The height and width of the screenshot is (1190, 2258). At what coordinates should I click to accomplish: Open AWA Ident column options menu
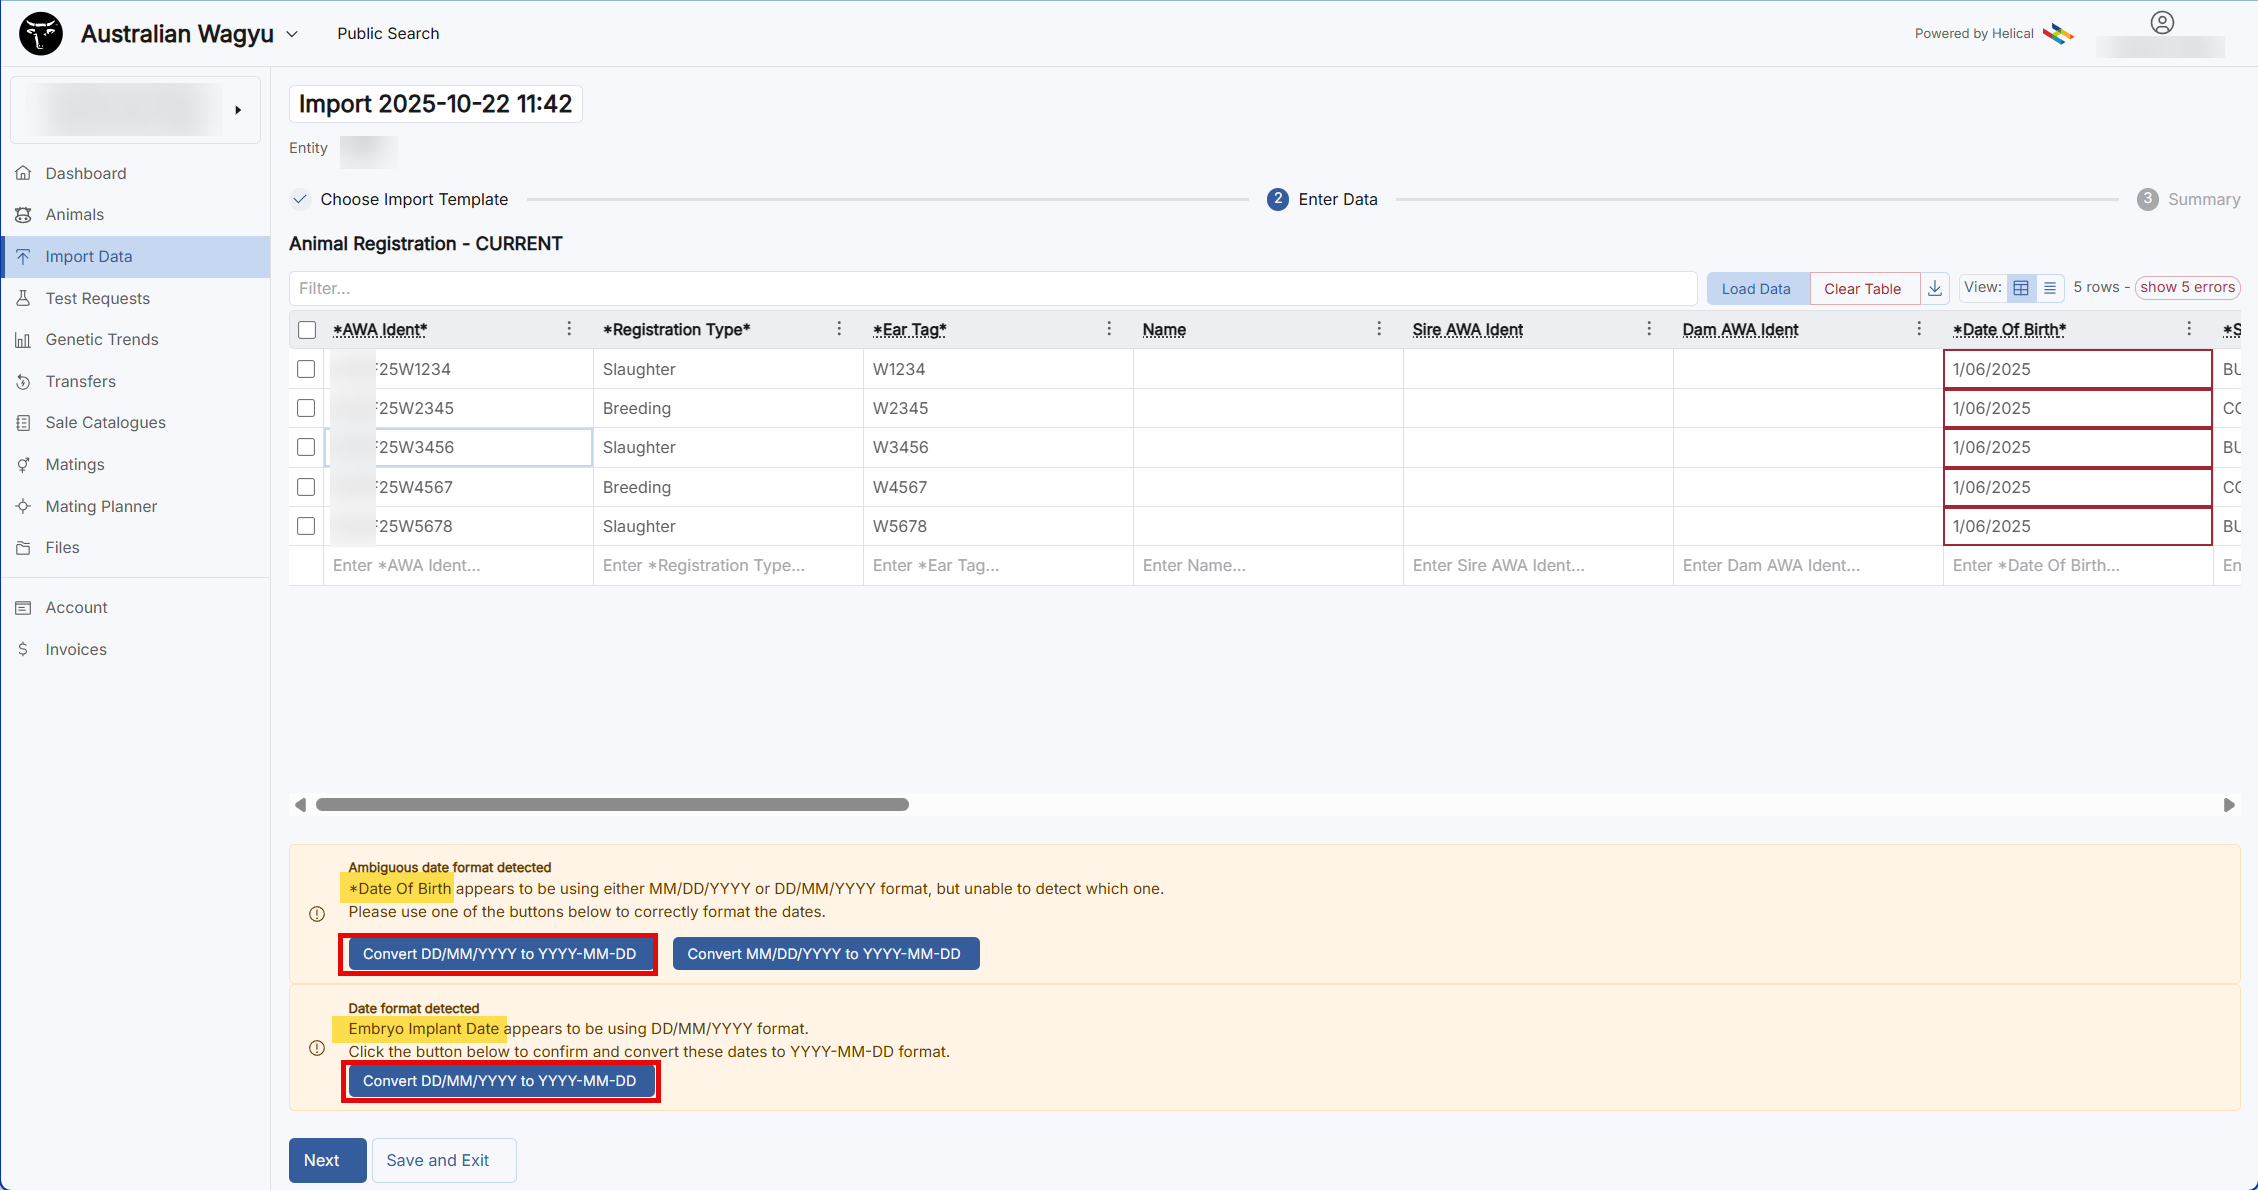(x=569, y=329)
